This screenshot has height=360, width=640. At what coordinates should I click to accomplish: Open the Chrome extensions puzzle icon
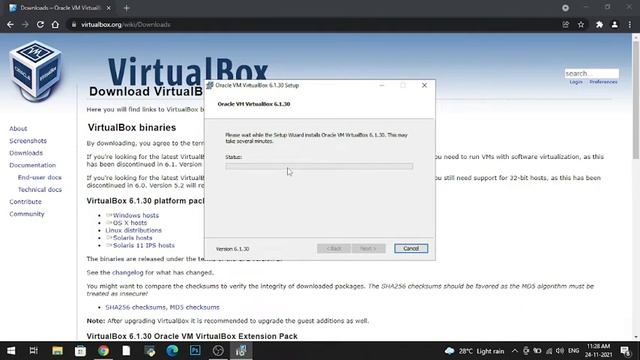[599, 24]
